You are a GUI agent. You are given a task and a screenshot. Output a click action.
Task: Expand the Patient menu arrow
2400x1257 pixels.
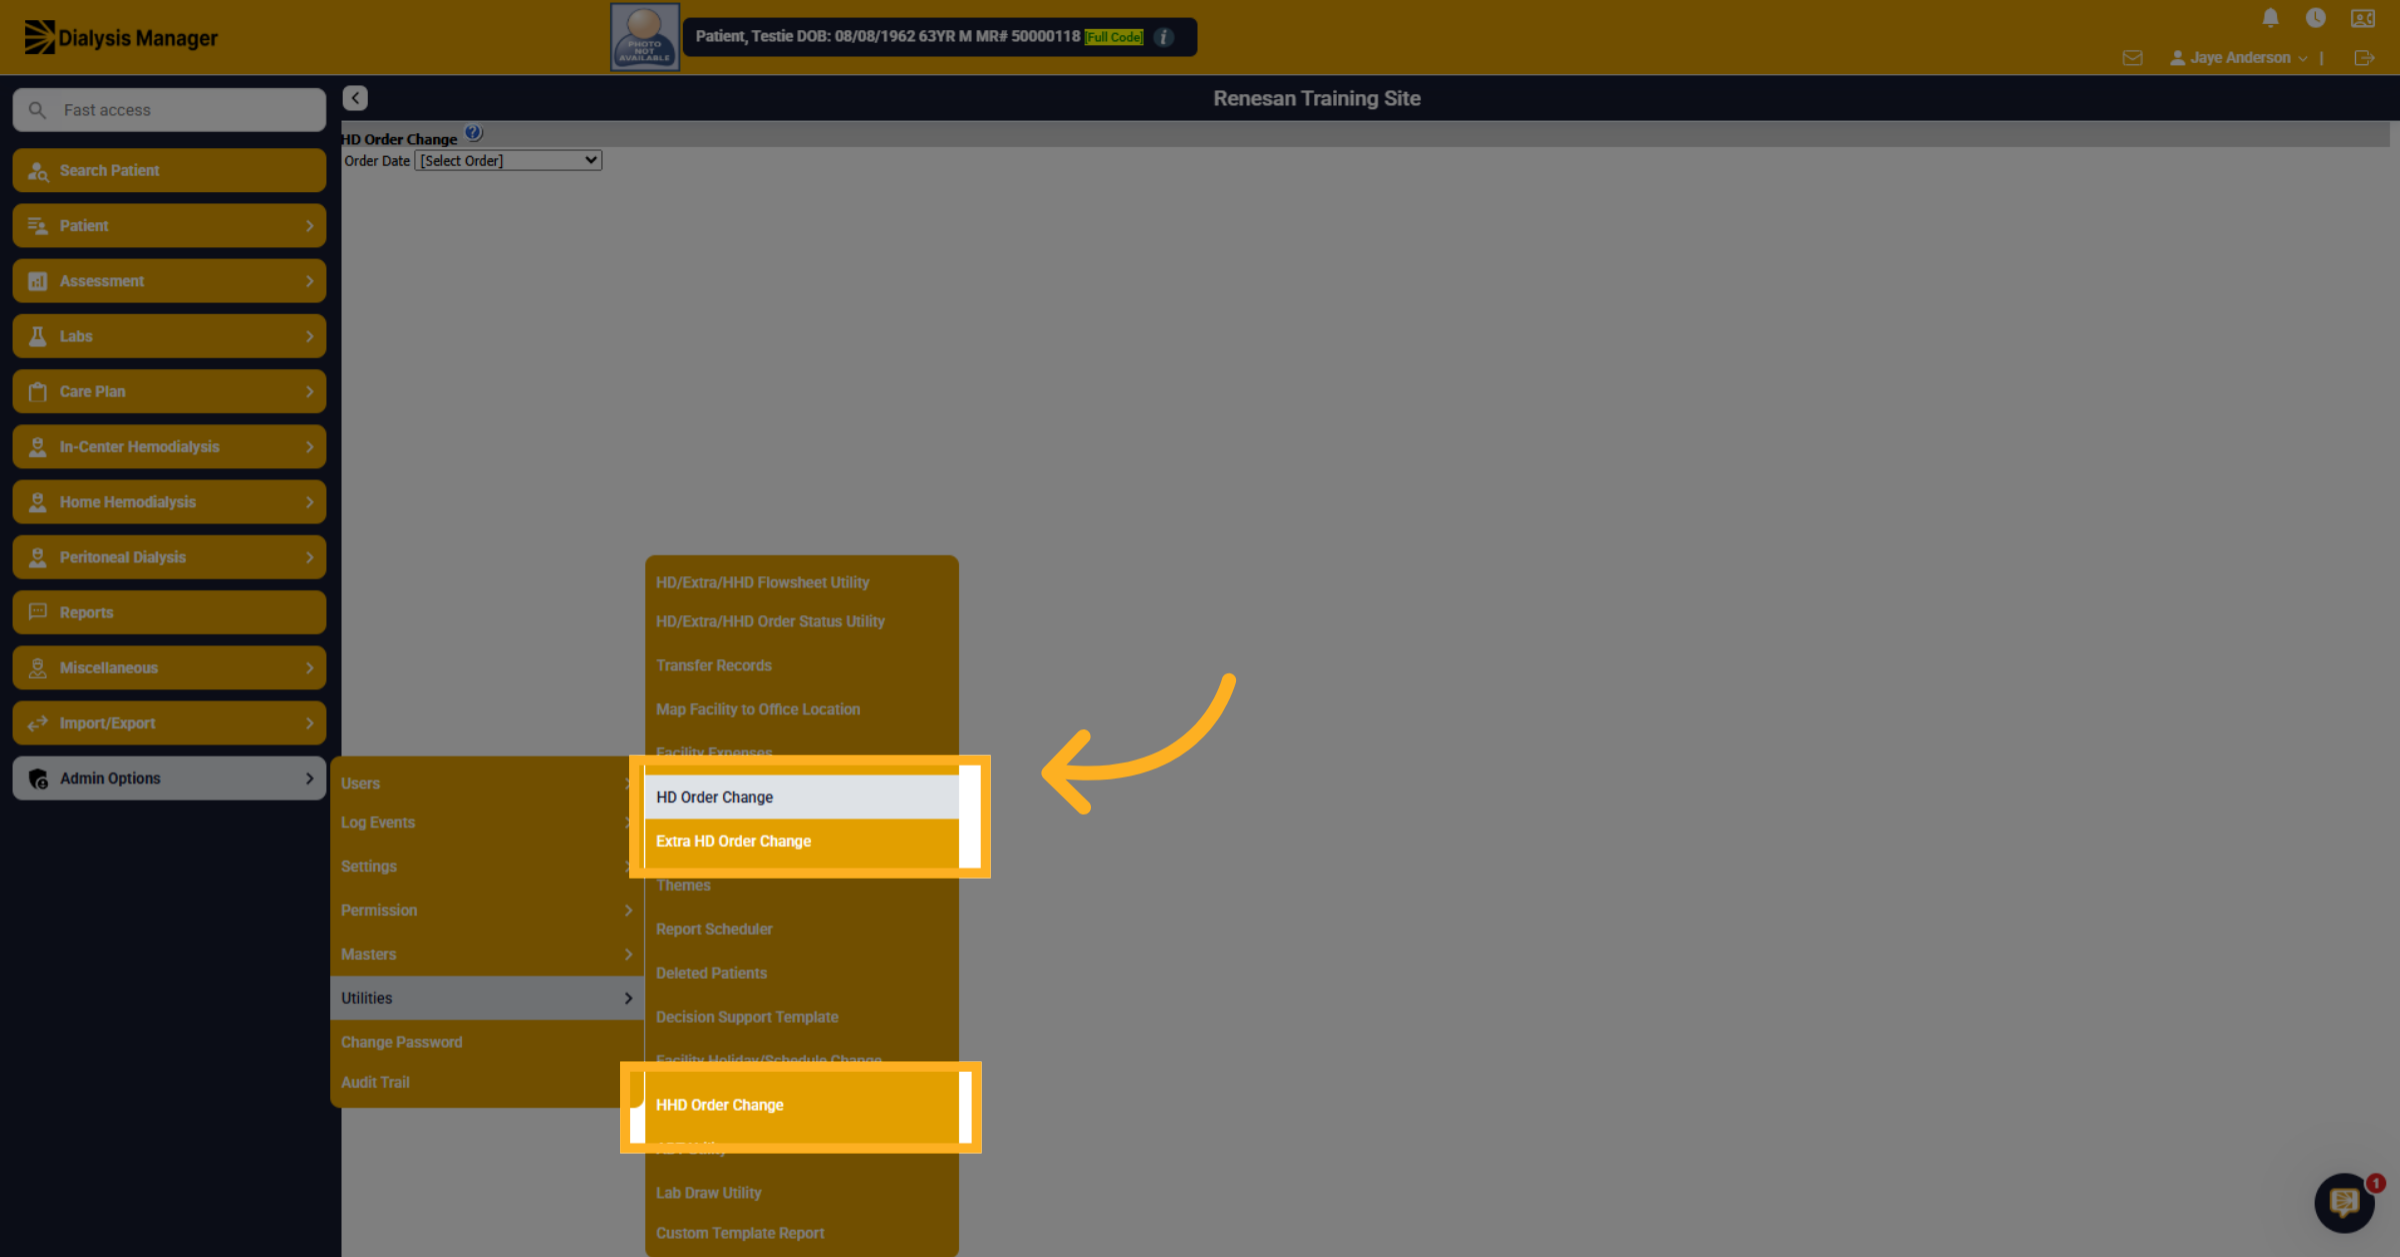[309, 226]
